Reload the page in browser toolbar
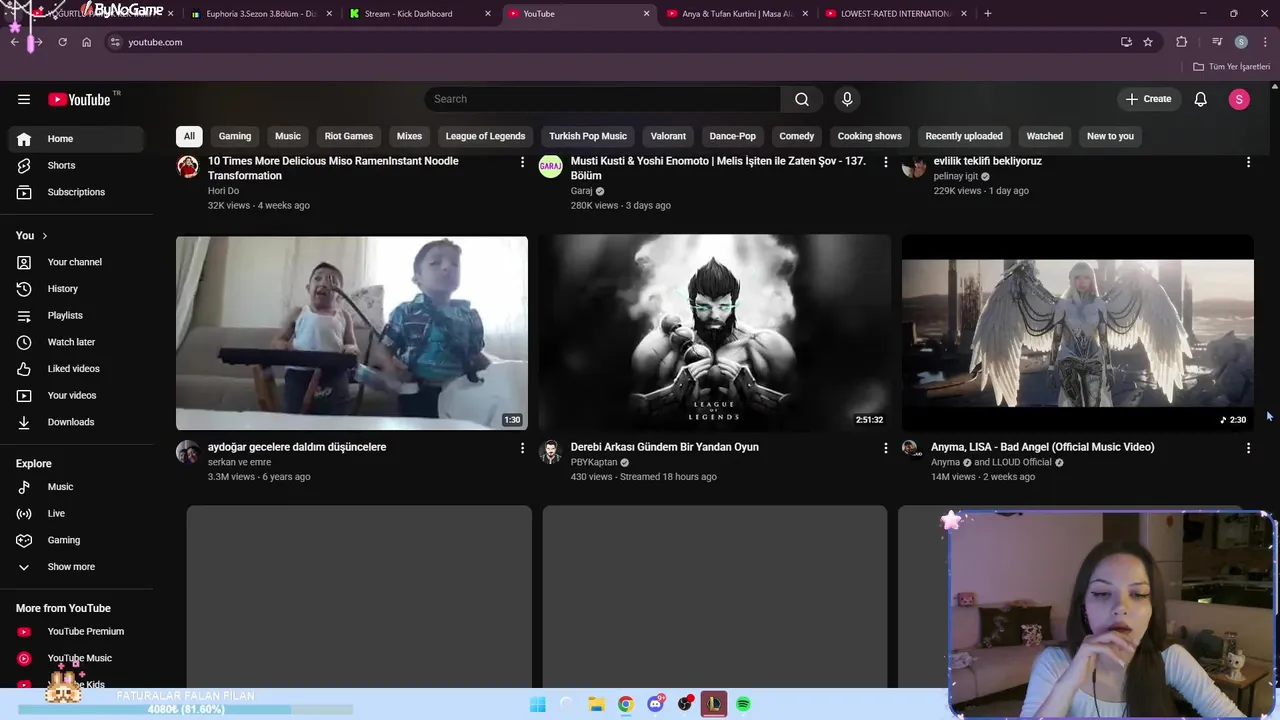1280x720 pixels. pos(62,42)
